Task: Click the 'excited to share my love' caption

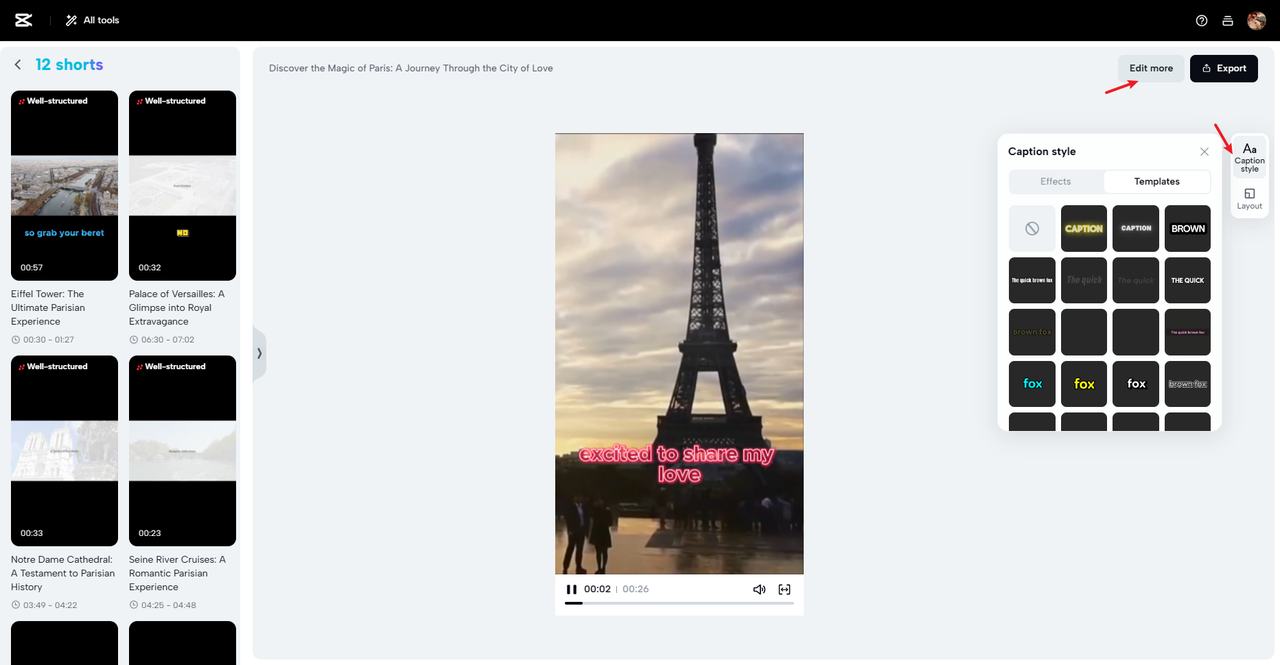Action: point(678,464)
